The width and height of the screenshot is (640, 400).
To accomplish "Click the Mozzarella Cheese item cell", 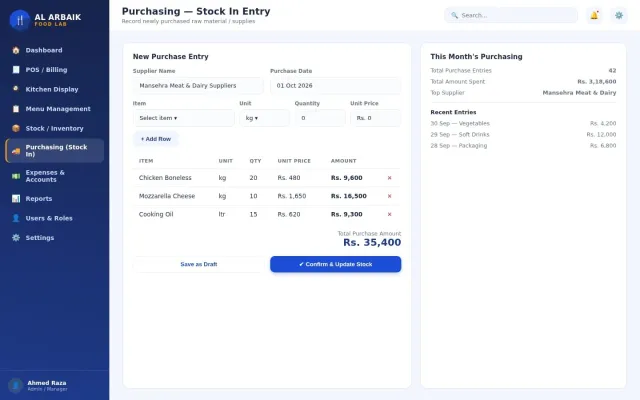I will [167, 196].
